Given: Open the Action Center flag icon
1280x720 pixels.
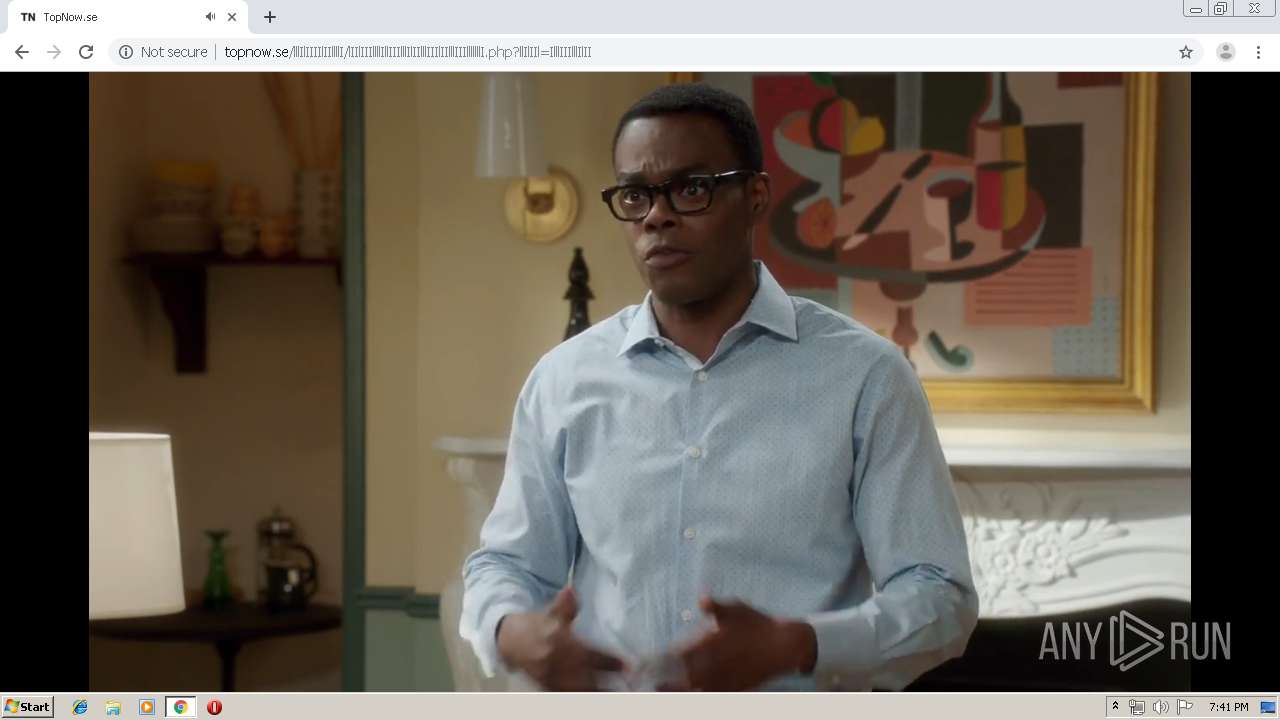Looking at the screenshot, I should 1185,707.
